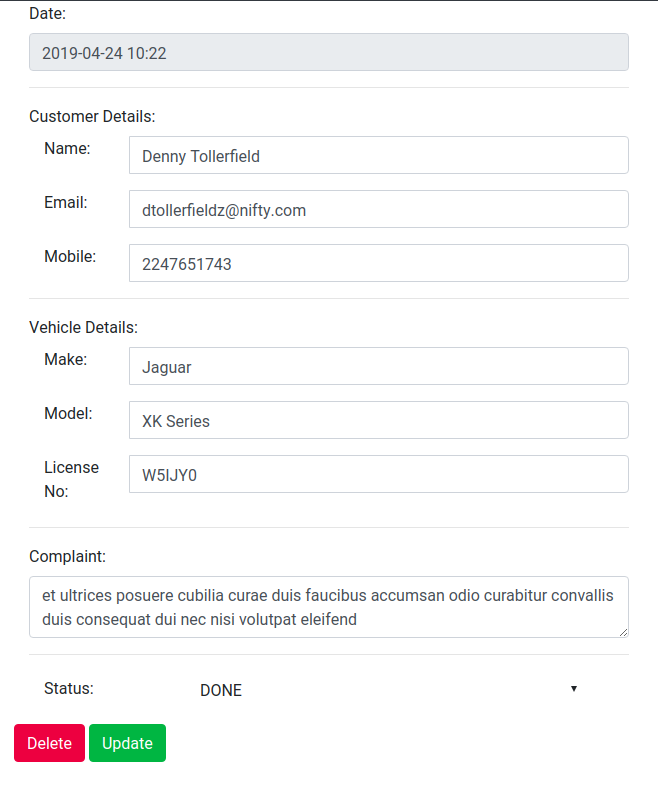Click the Status label text
Screen dimensions: 658x790
[69, 688]
